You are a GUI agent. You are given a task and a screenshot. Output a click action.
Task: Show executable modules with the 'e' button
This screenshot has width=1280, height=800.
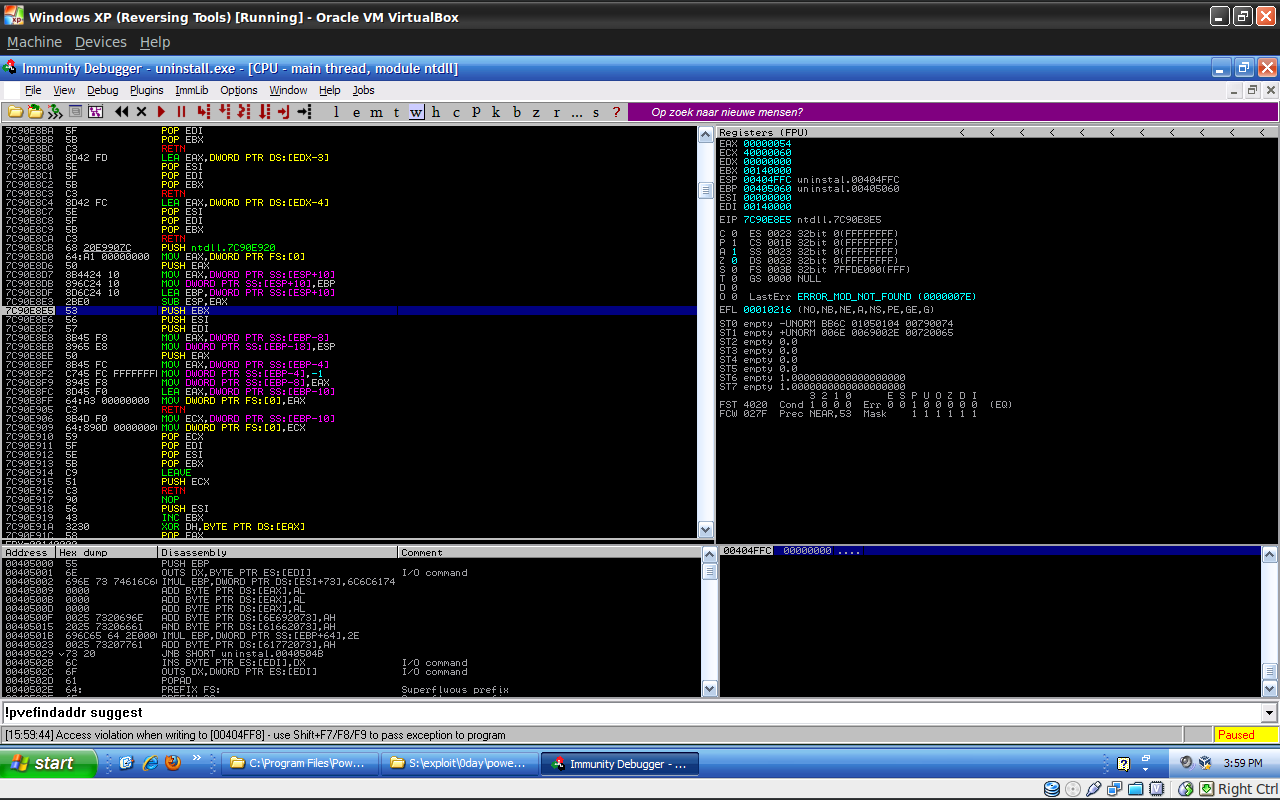(356, 112)
